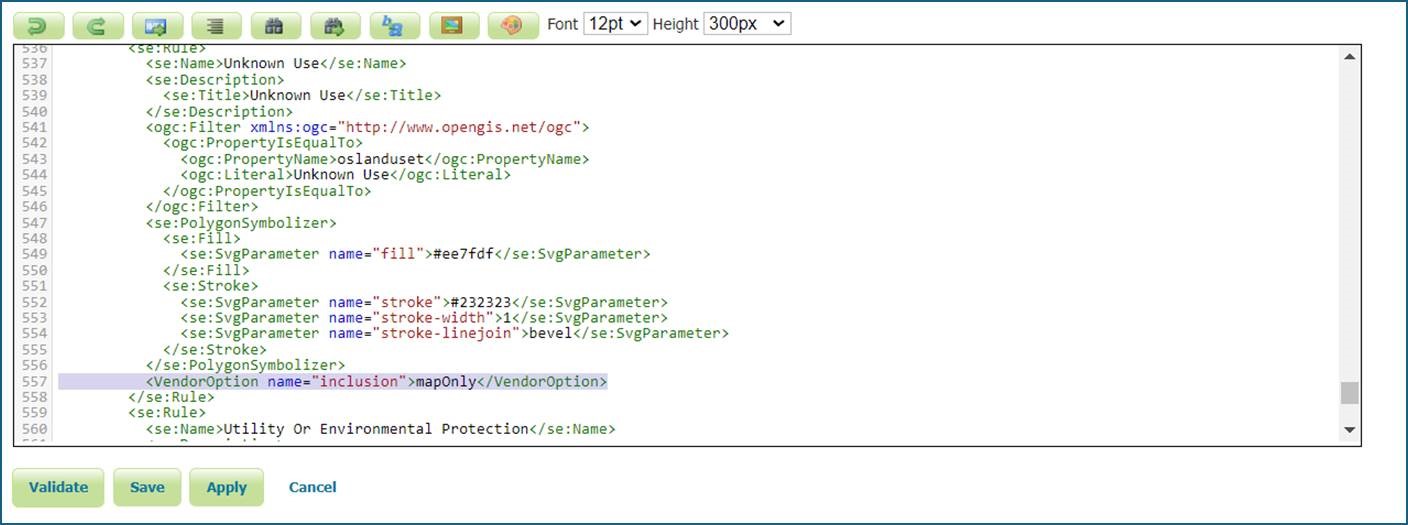The image size is (1408, 525).
Task: Click the editor scrollbar down arrow
Action: (x=1350, y=430)
